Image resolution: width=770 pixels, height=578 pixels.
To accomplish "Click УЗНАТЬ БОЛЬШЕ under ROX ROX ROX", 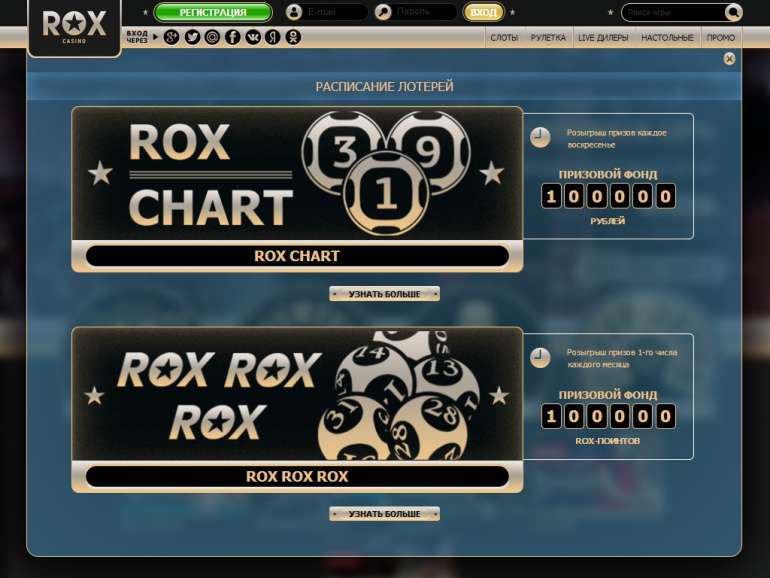I will coord(384,514).
